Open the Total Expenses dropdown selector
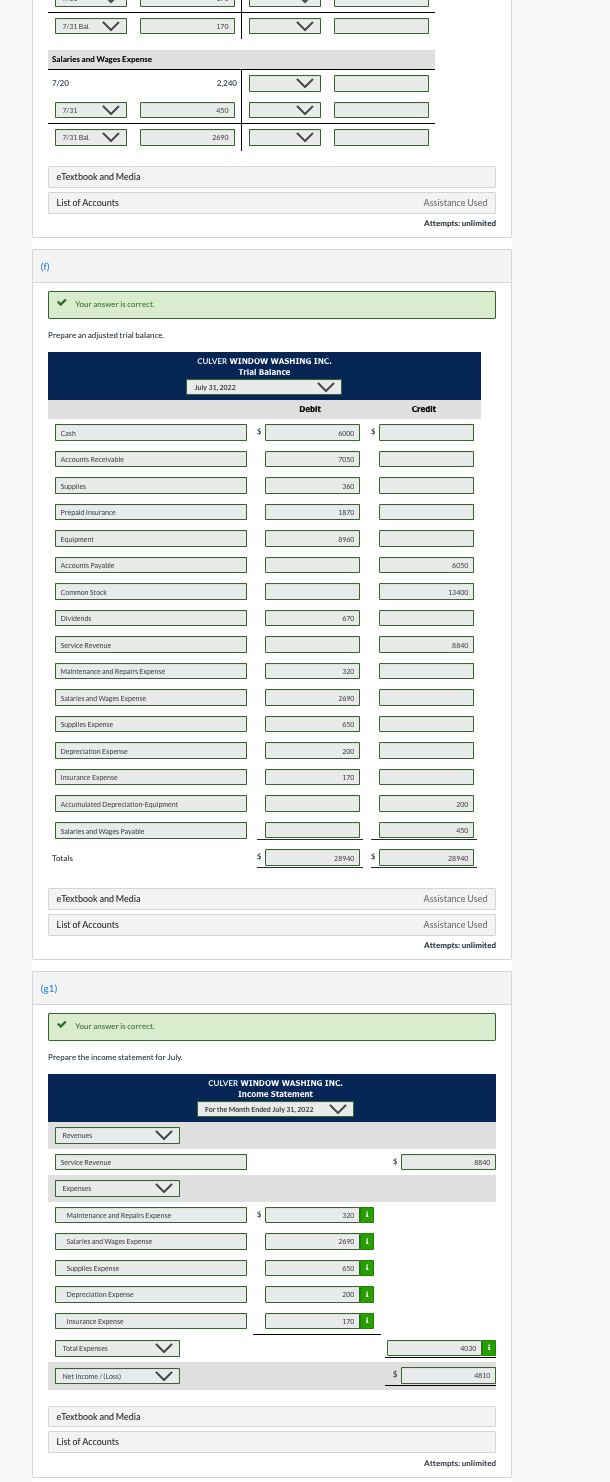The width and height of the screenshot is (610, 1482). point(163,1348)
